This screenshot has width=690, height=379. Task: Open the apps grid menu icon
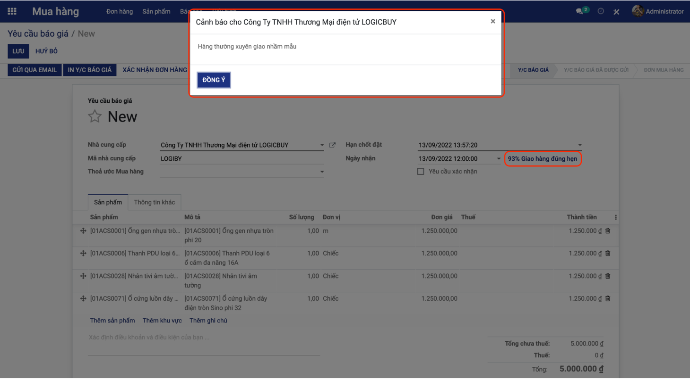click(12, 11)
